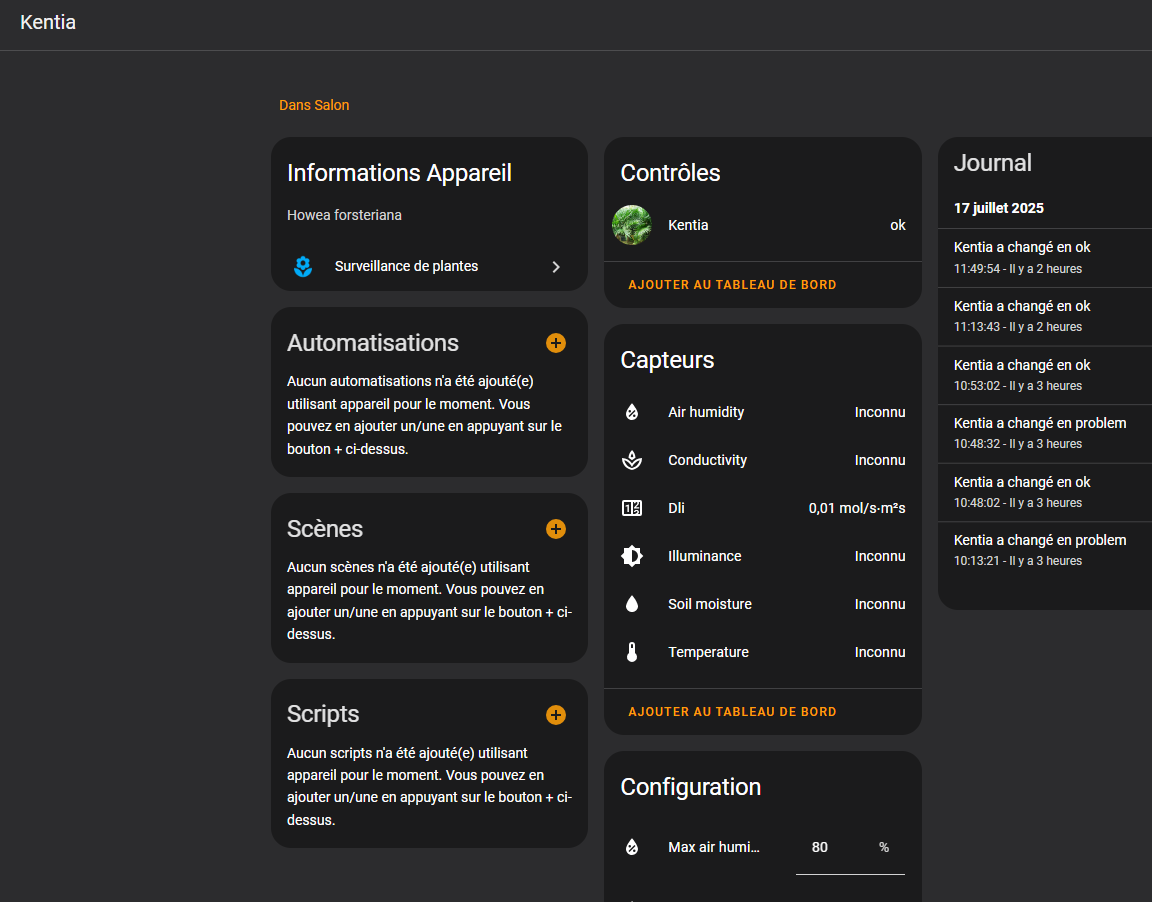The width and height of the screenshot is (1152, 902).
Task: Open the Conductivity sensor row
Action: tap(763, 461)
